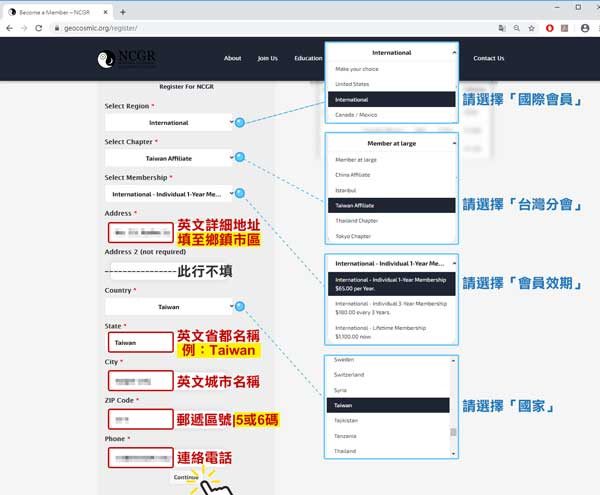Open the Country dropdown showing Taiwan

click(170, 307)
